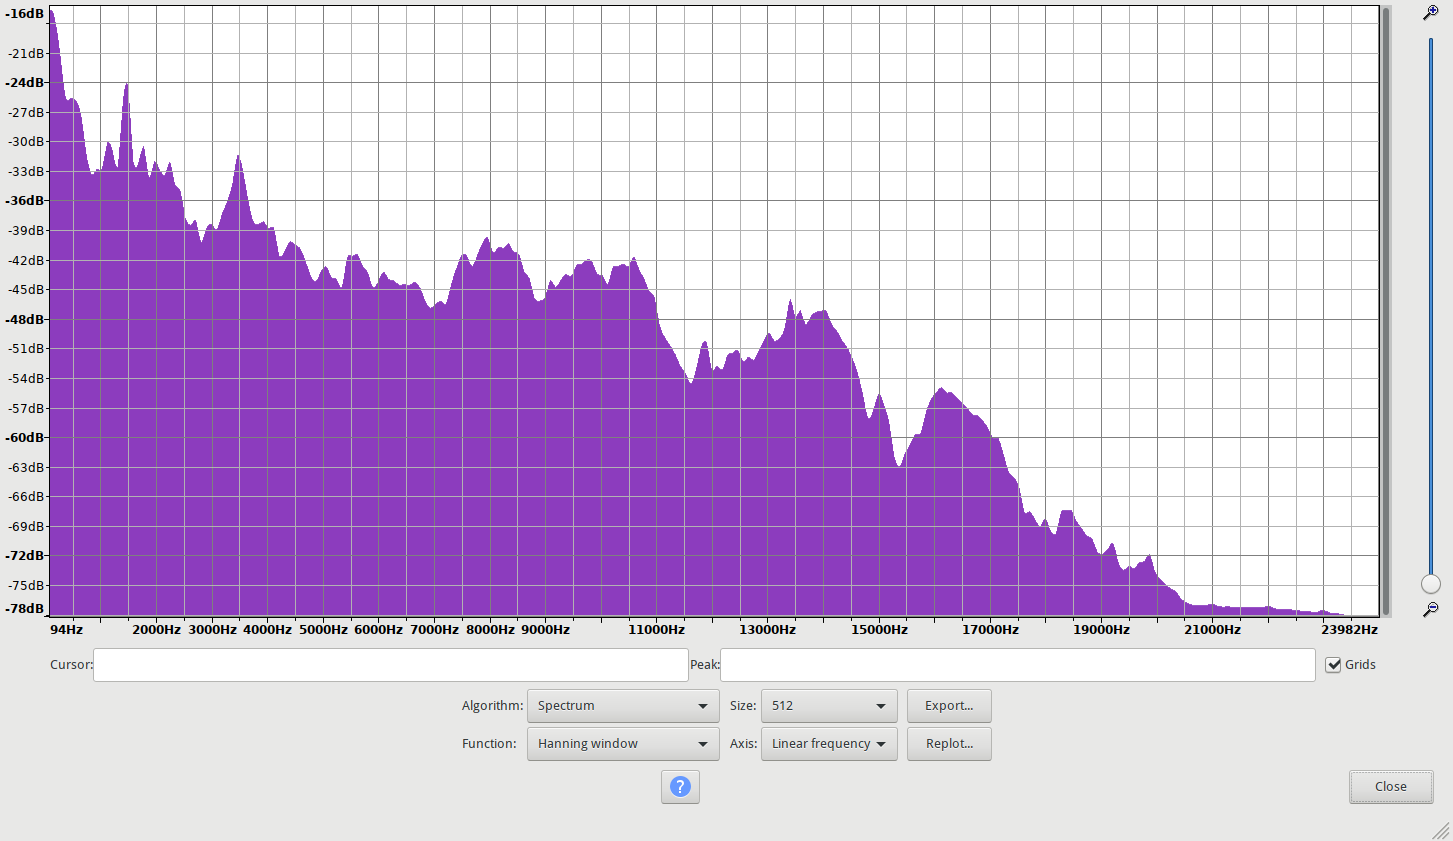Click the -78dB label on vertical axis
The height and width of the screenshot is (841, 1453).
tap(25, 609)
